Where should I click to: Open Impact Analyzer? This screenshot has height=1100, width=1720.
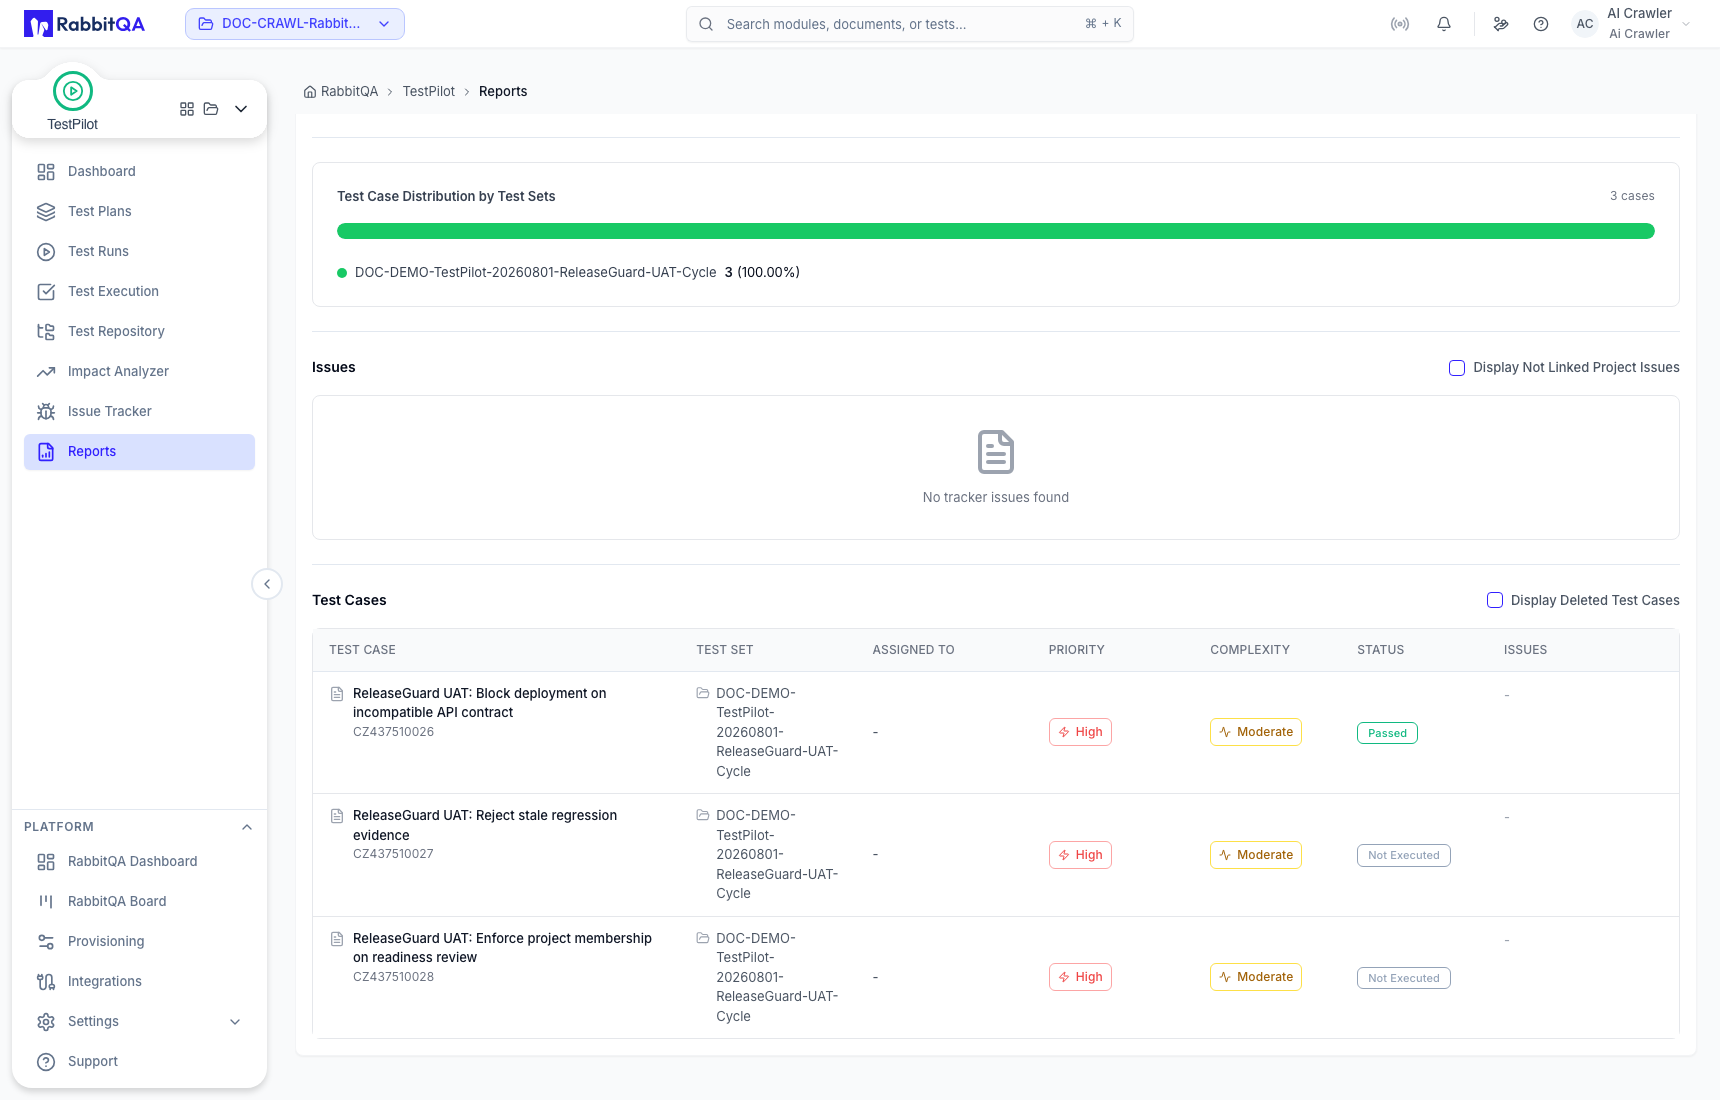139,371
